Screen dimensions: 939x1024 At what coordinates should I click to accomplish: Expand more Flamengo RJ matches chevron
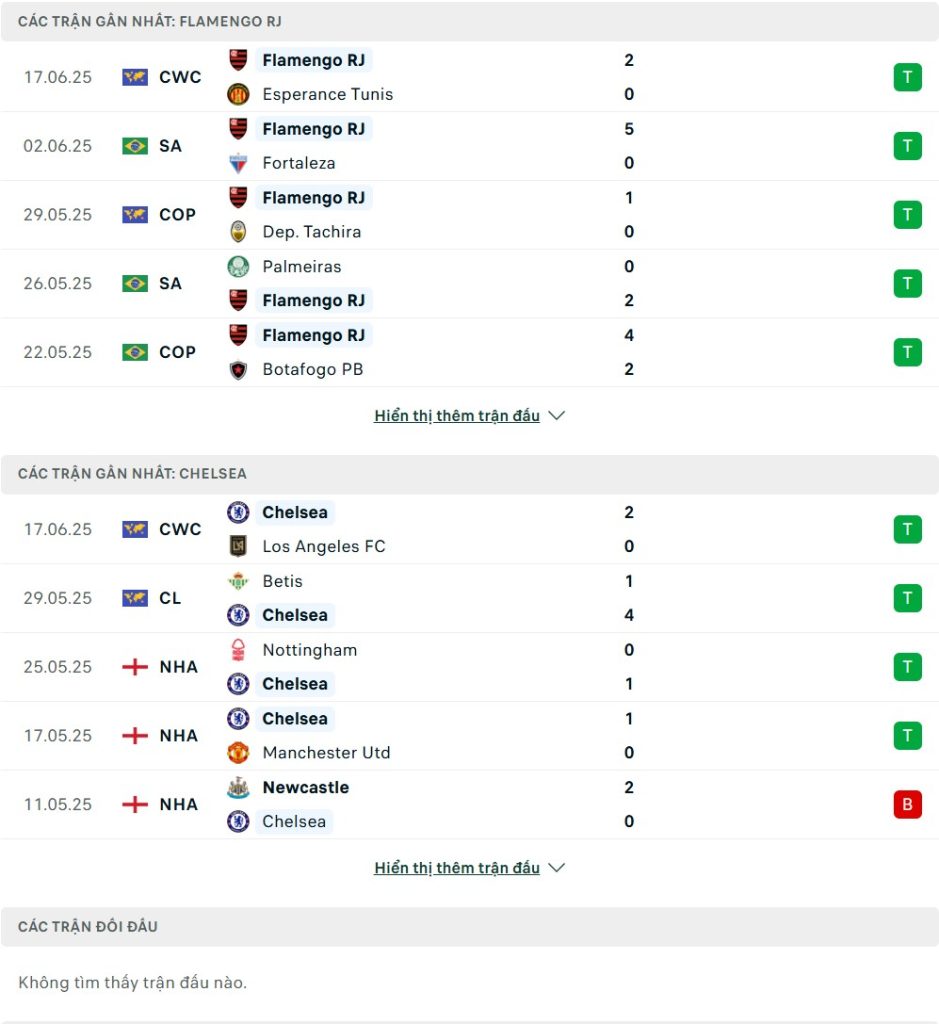[556, 415]
